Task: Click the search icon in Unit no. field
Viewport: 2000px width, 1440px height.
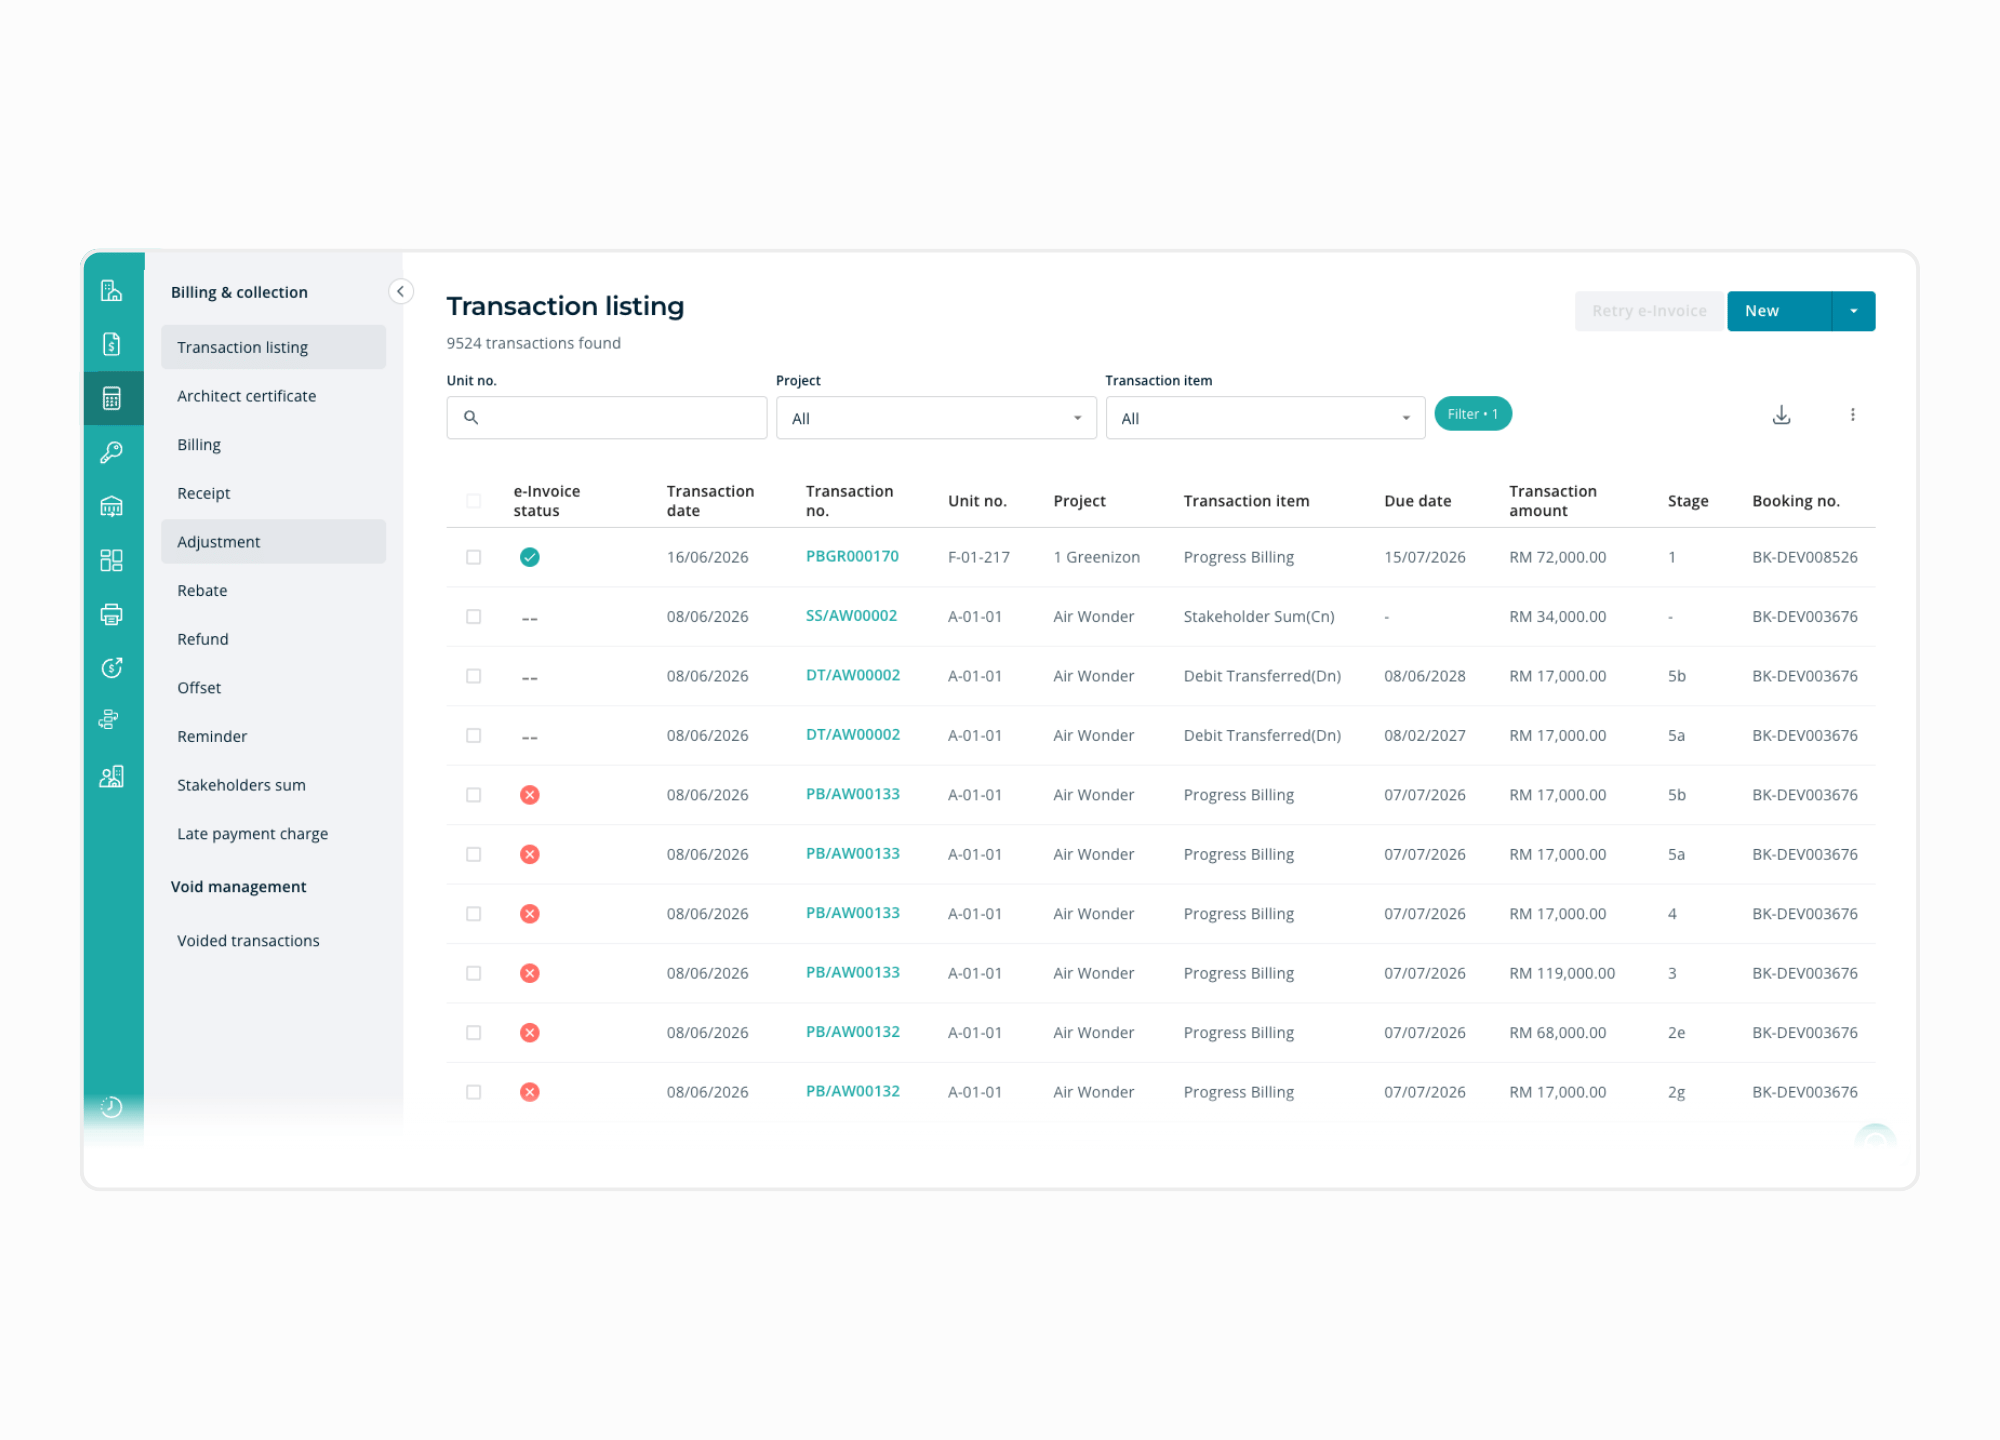Action: (x=471, y=418)
